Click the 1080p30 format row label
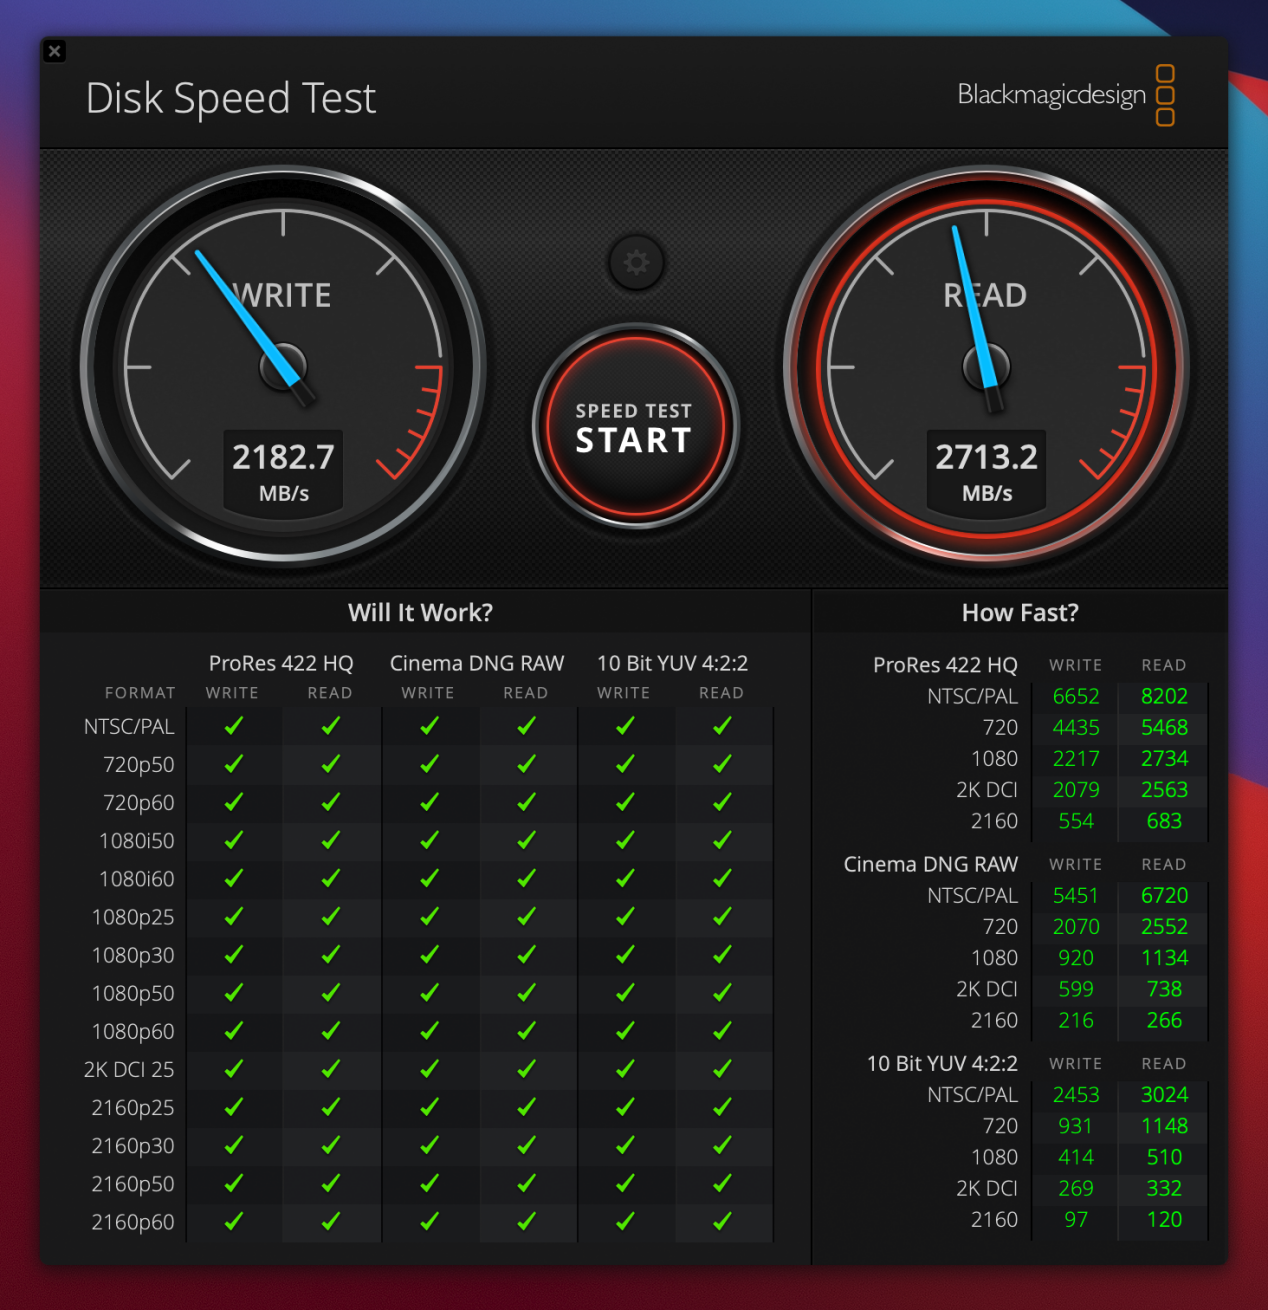The width and height of the screenshot is (1268, 1310). pyautogui.click(x=133, y=956)
